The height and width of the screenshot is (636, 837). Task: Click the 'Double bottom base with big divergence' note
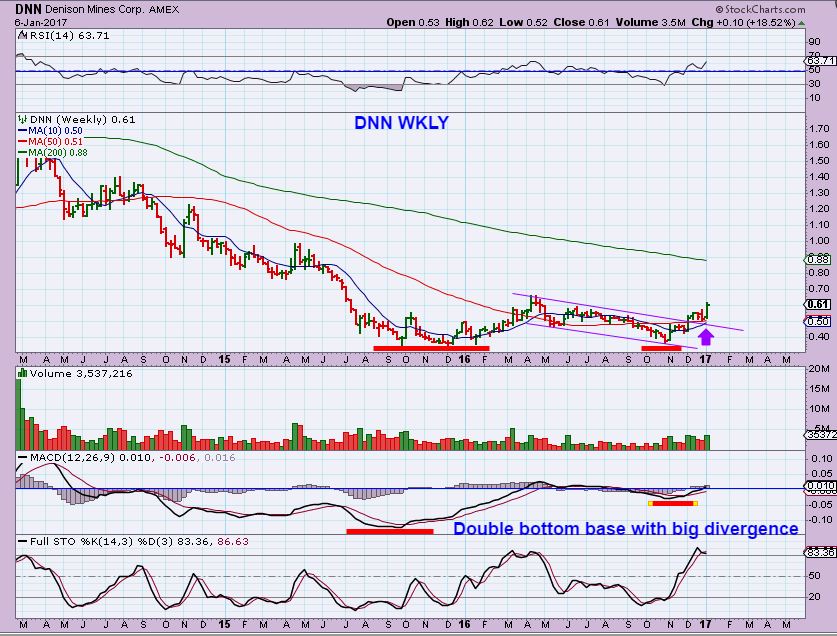tap(626, 529)
